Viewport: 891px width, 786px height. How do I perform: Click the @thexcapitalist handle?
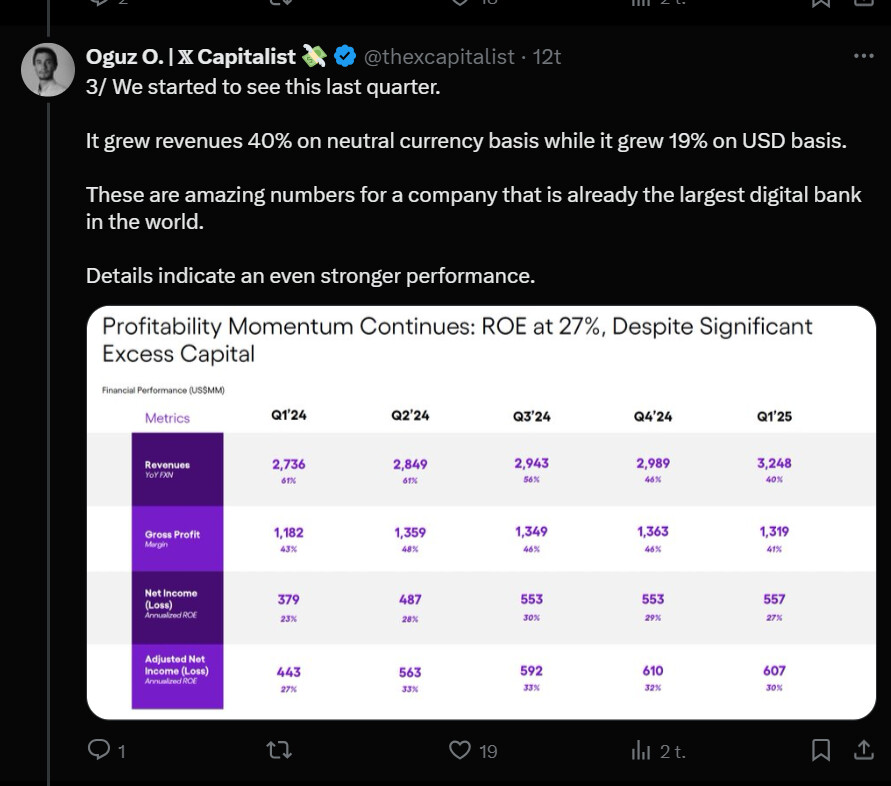439,56
